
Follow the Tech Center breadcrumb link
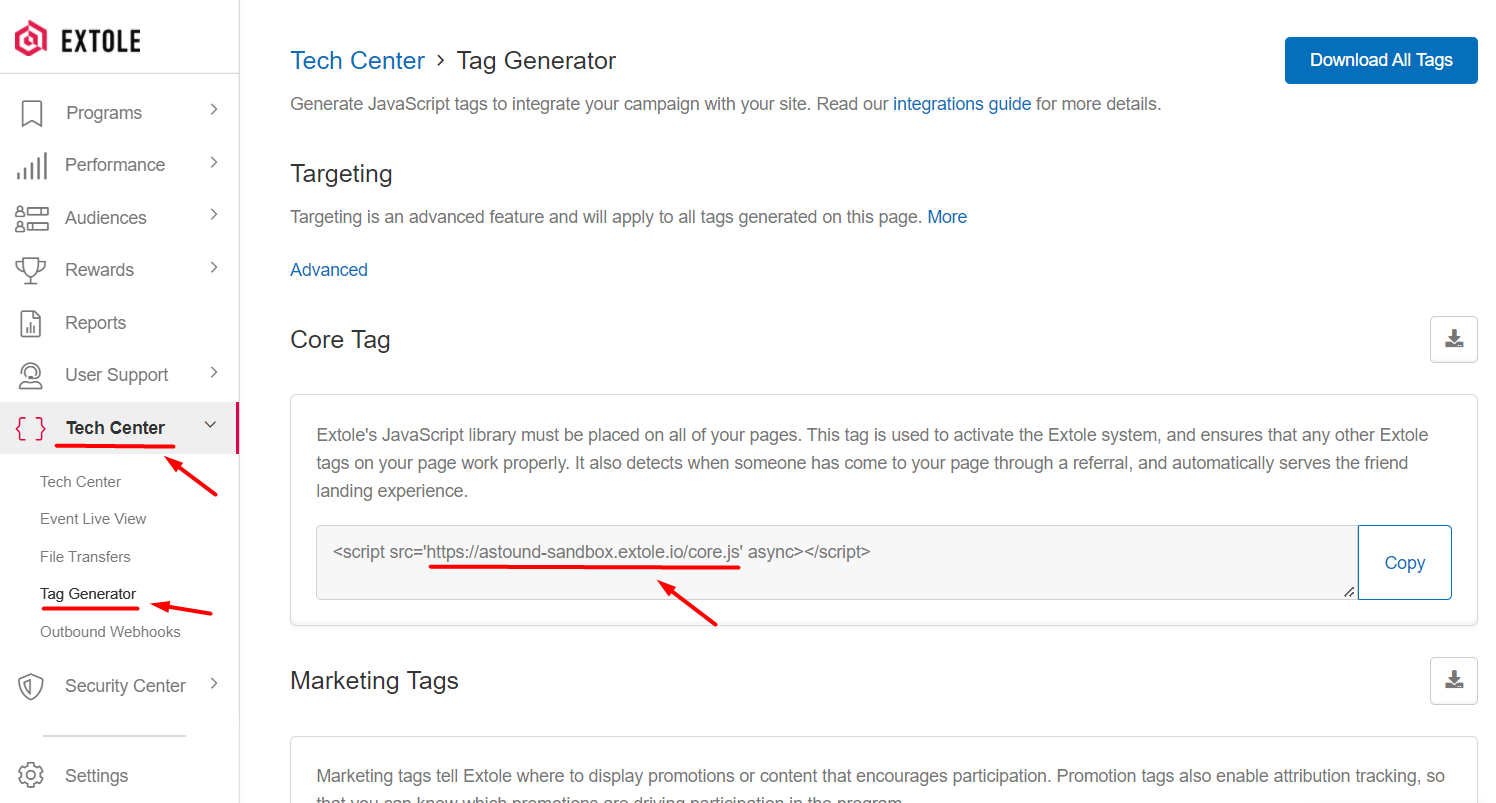pos(357,61)
